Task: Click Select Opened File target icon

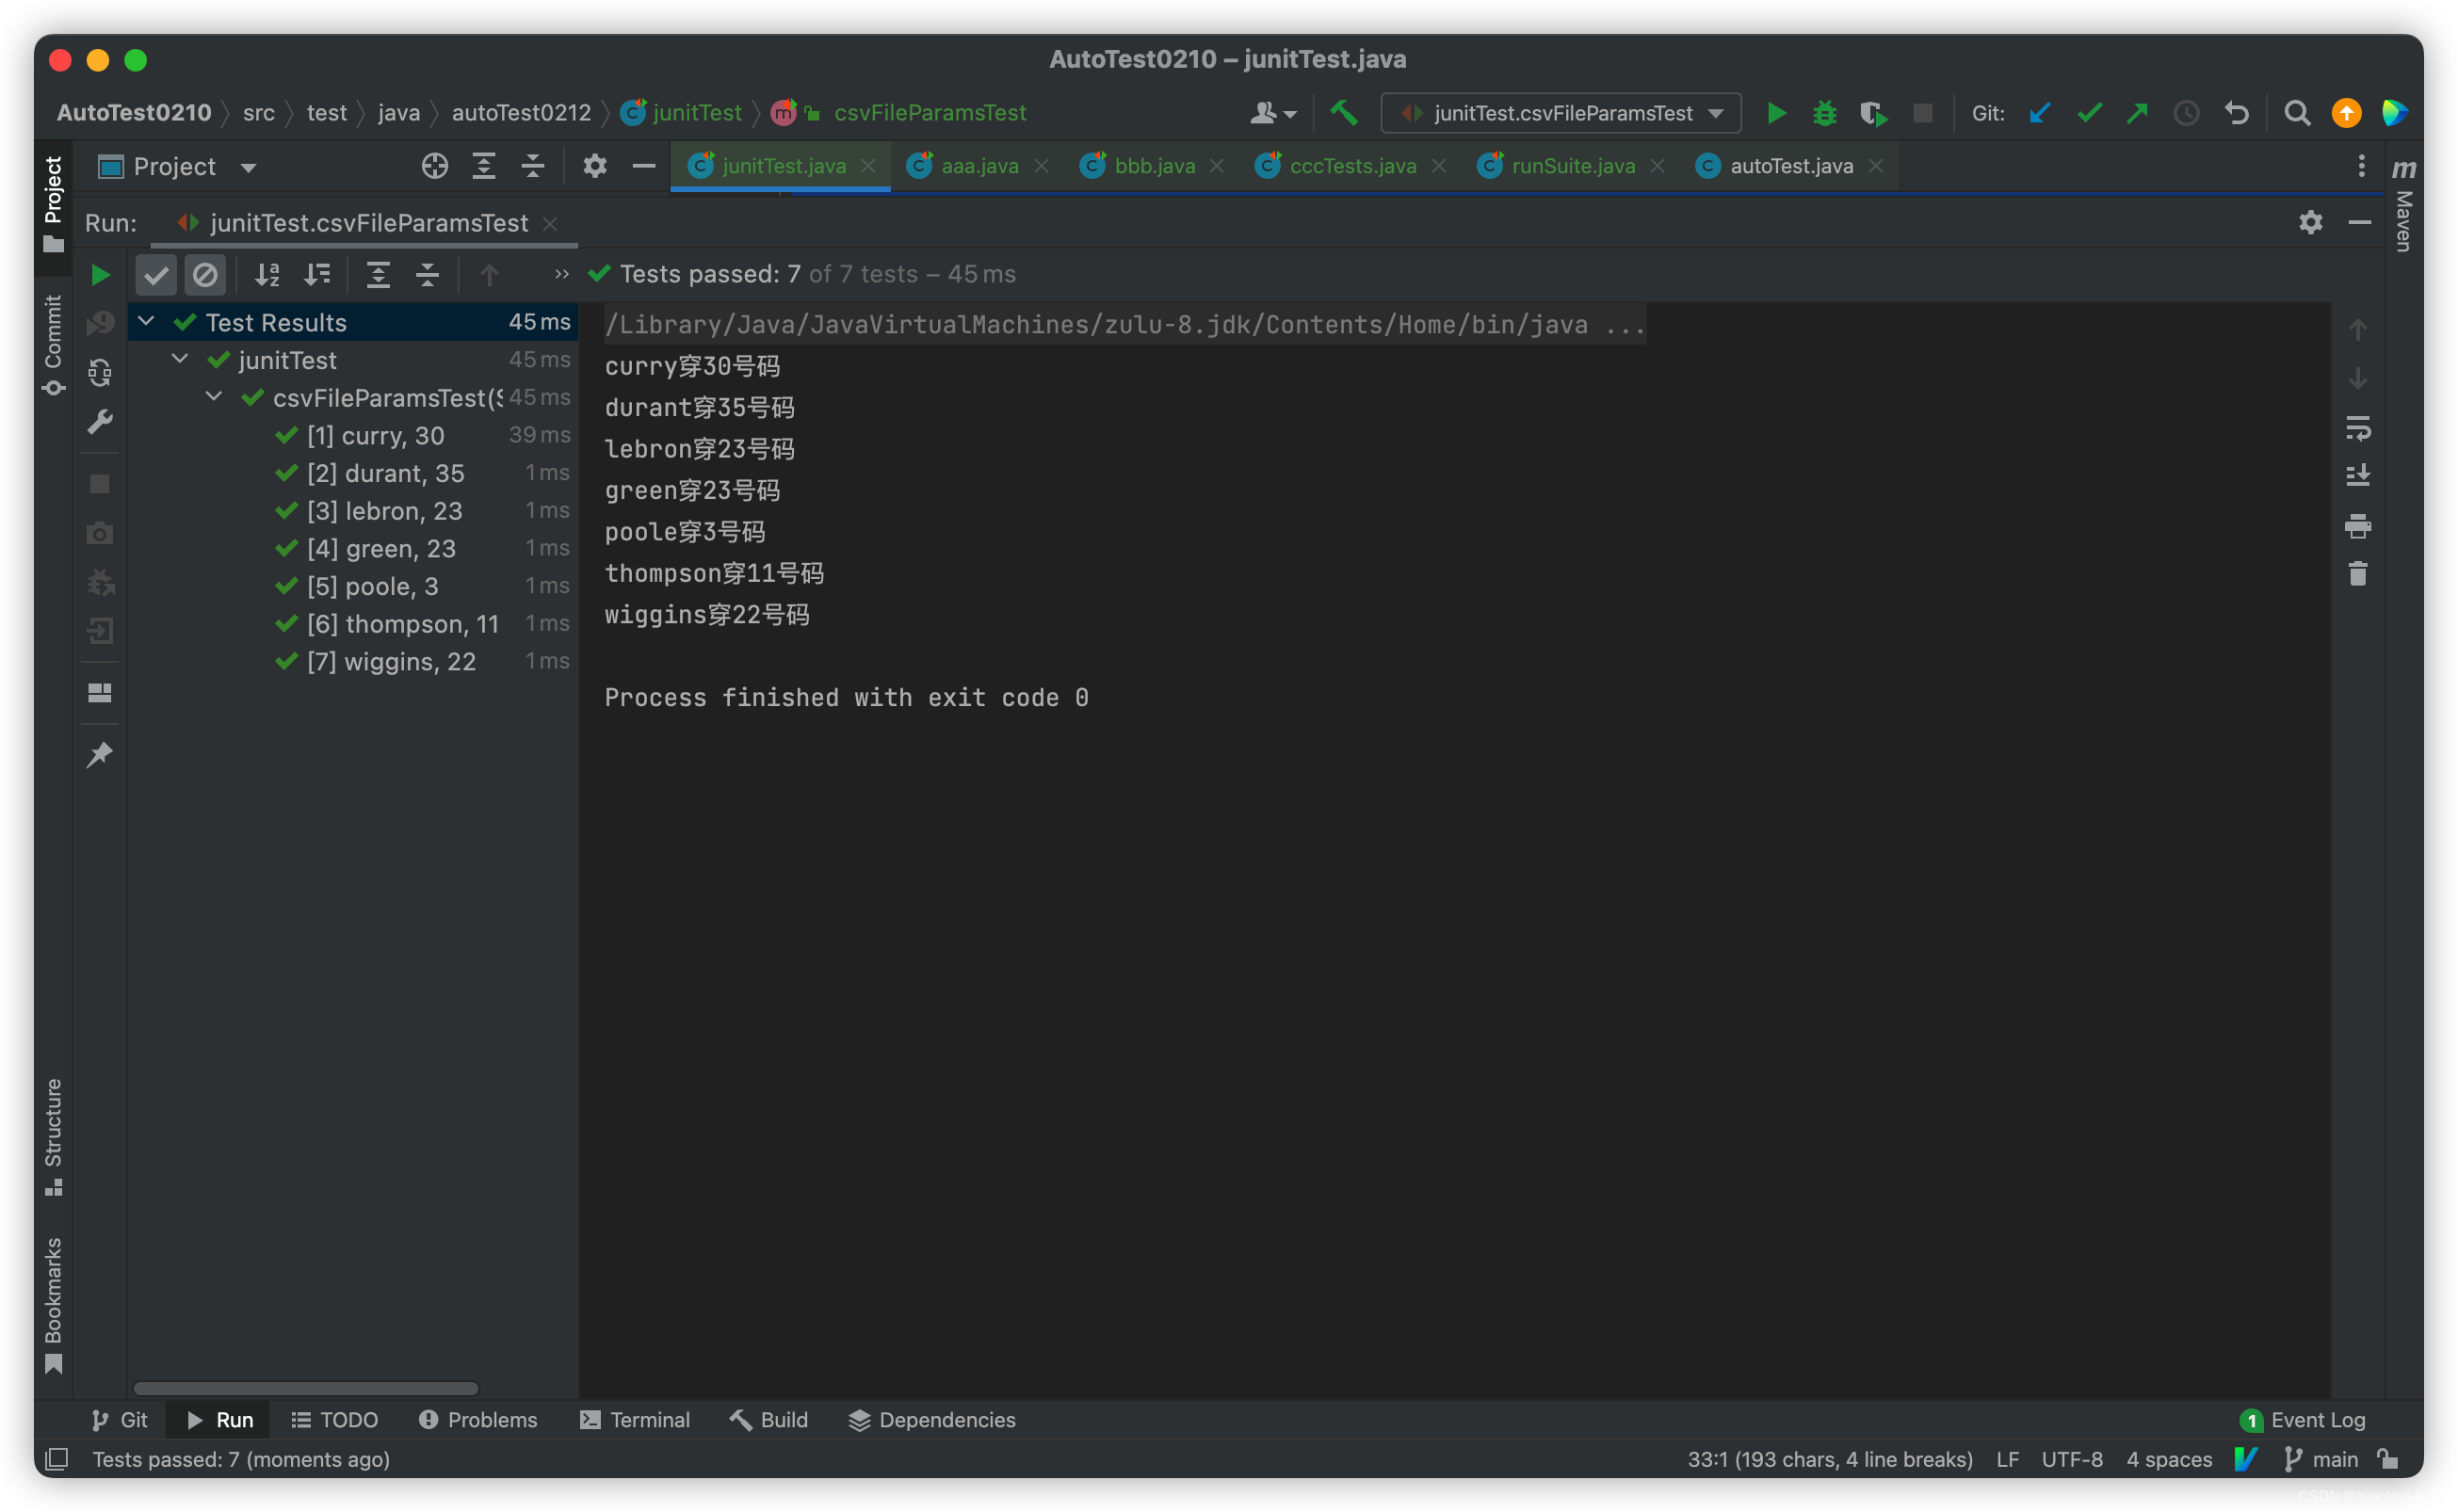Action: tap(434, 166)
